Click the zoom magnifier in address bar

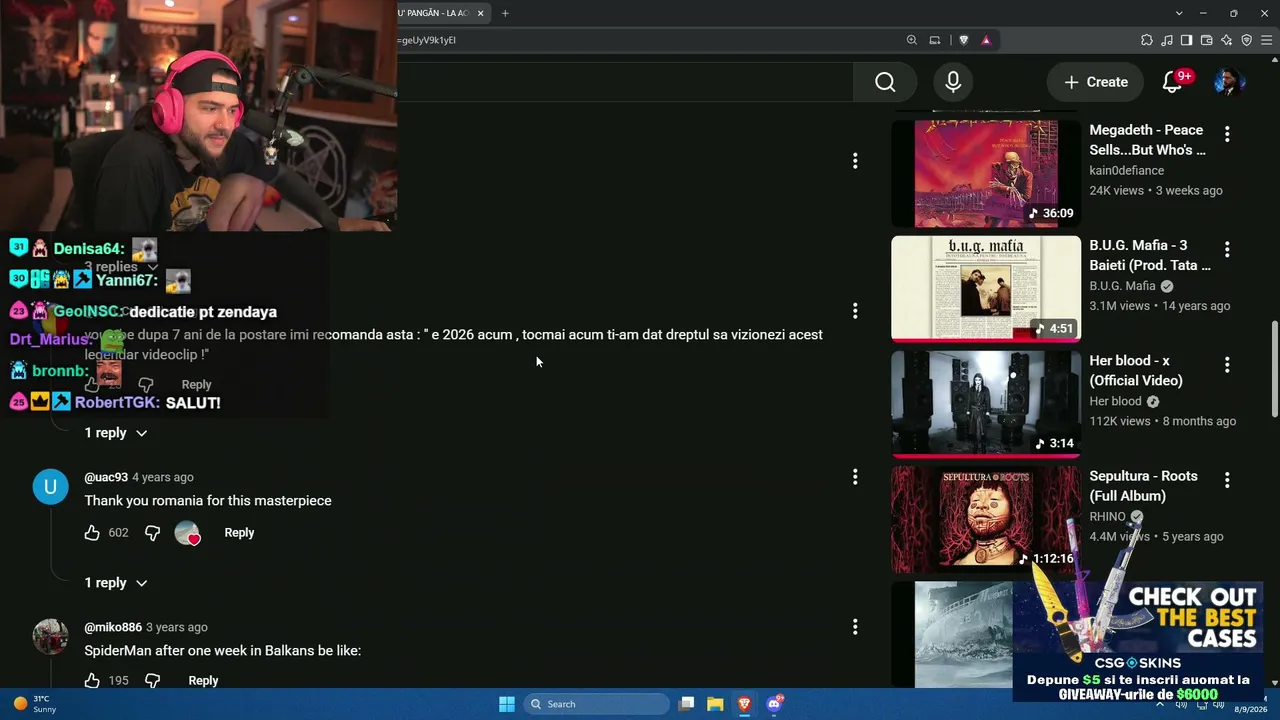pos(912,40)
